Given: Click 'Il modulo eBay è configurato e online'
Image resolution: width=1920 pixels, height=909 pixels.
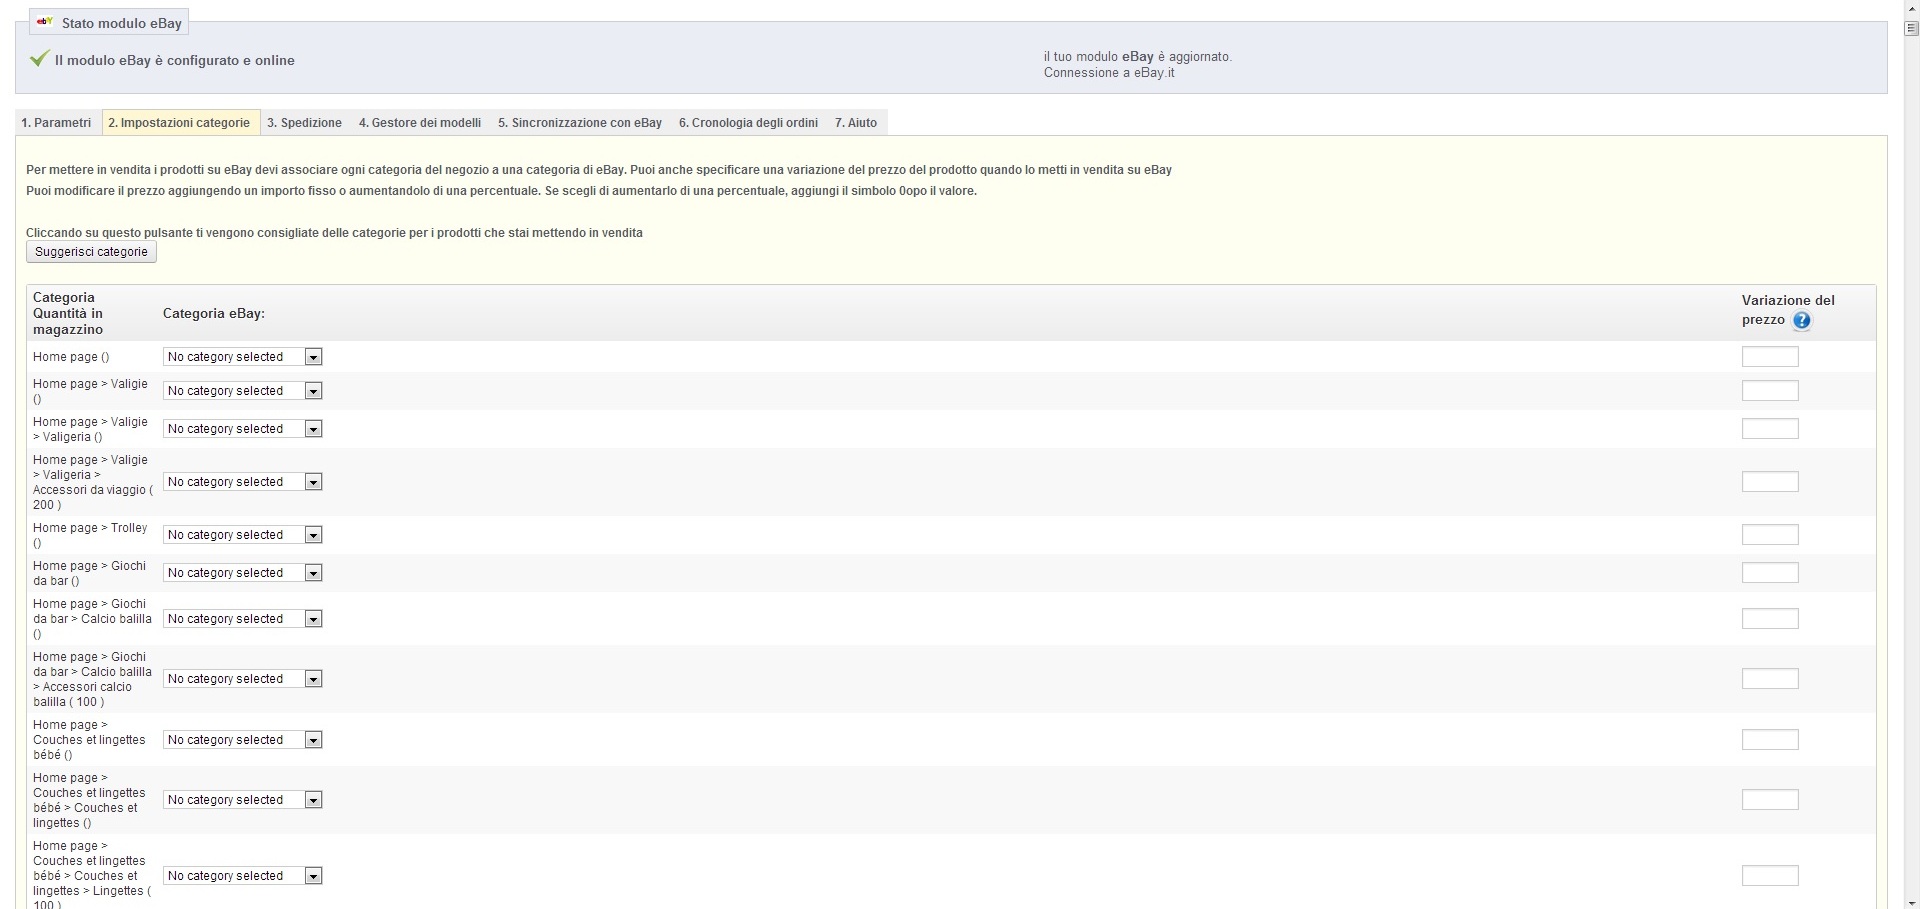Looking at the screenshot, I should point(175,61).
